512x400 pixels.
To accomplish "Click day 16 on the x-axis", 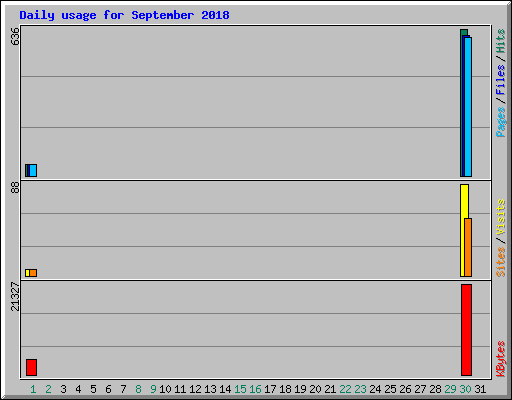I will tap(255, 389).
